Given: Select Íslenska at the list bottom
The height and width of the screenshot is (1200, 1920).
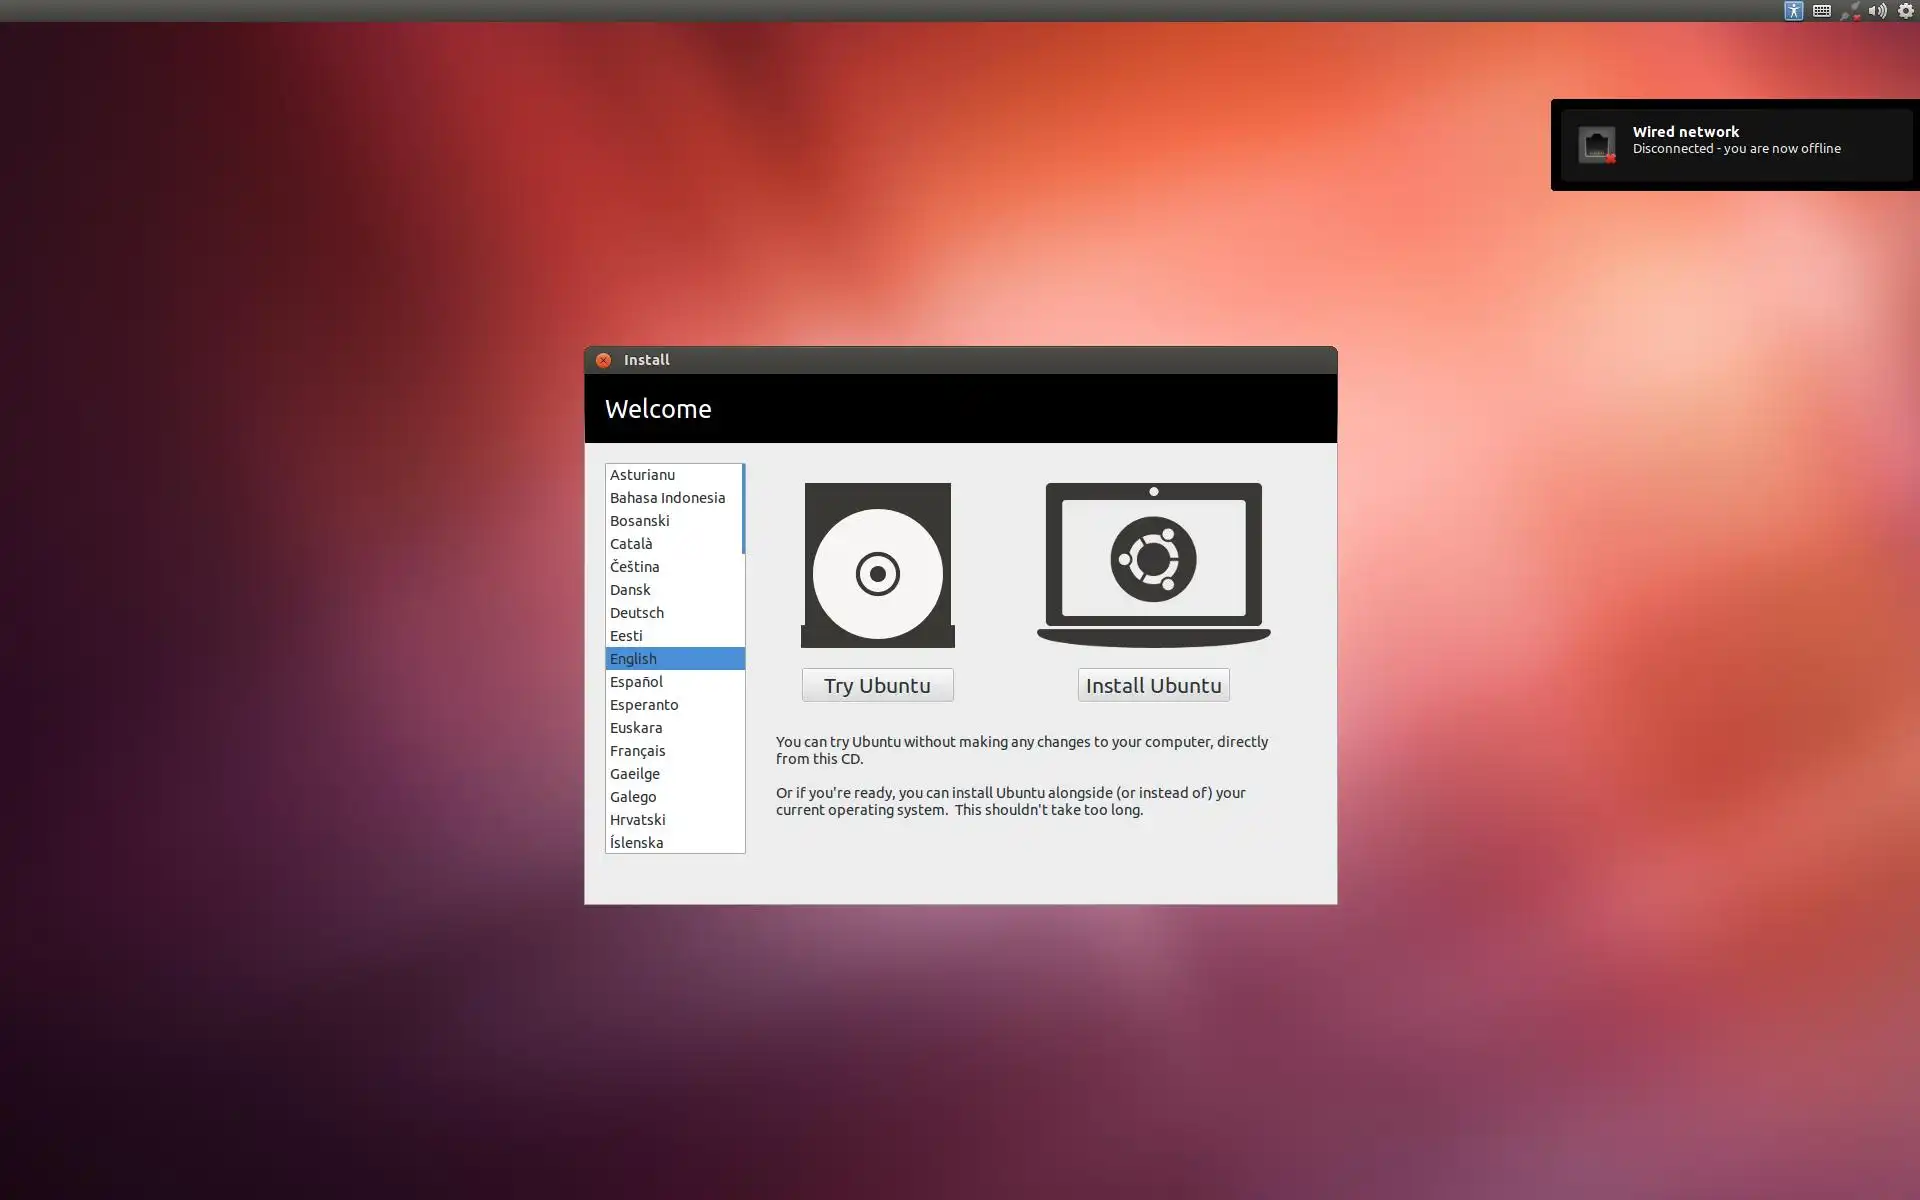Looking at the screenshot, I should (636, 843).
